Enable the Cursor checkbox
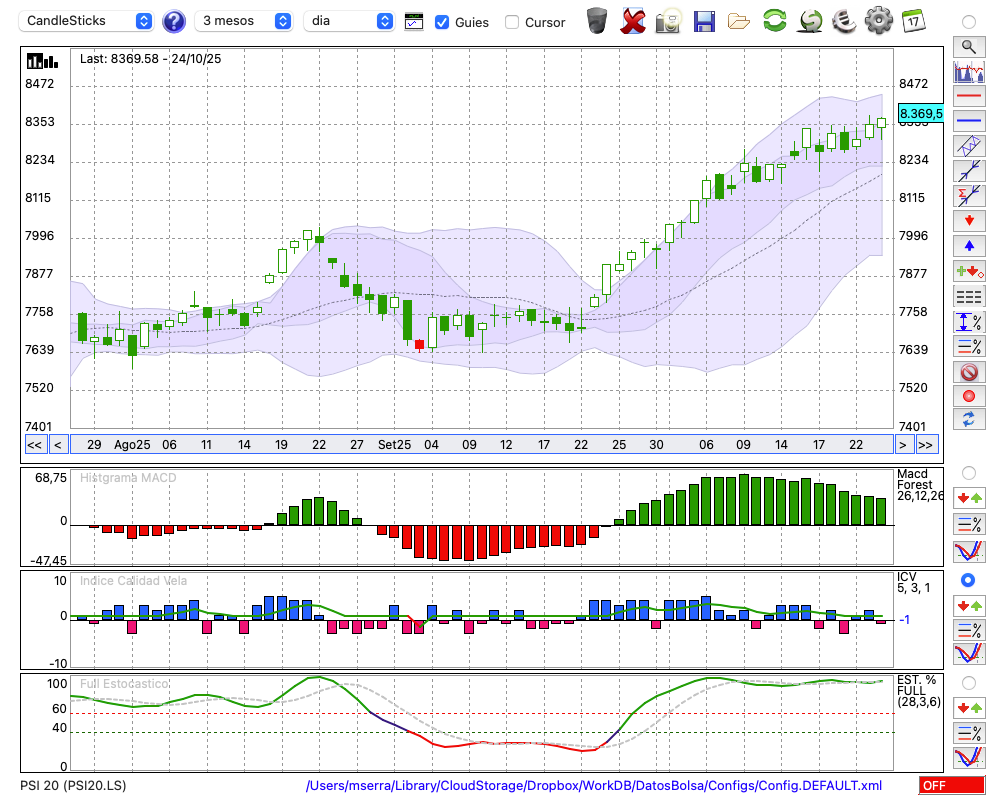 pos(512,22)
